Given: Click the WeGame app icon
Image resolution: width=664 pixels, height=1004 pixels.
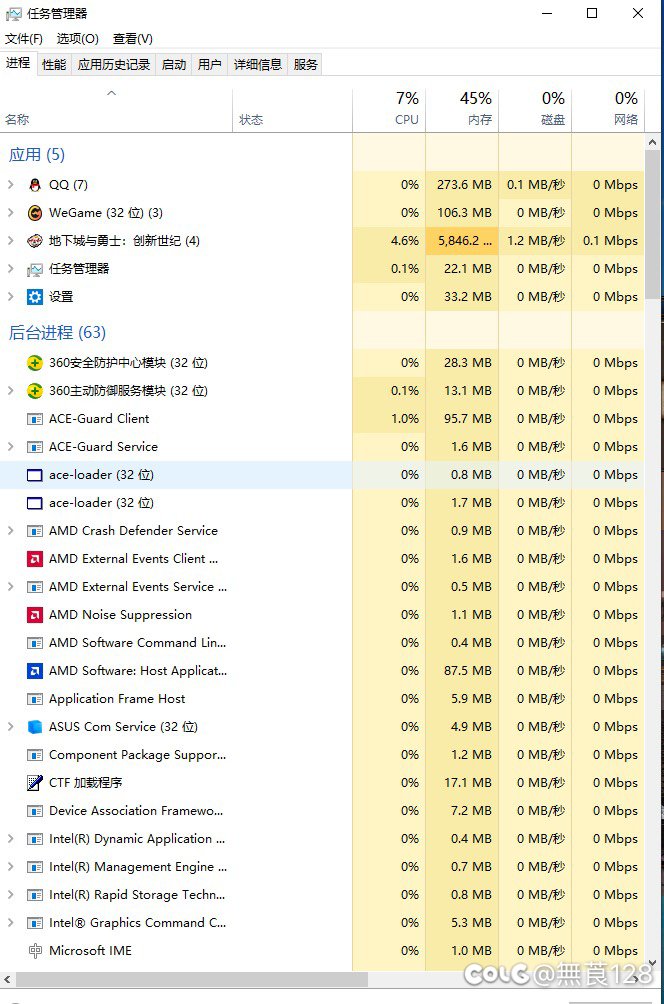Looking at the screenshot, I should coord(35,213).
